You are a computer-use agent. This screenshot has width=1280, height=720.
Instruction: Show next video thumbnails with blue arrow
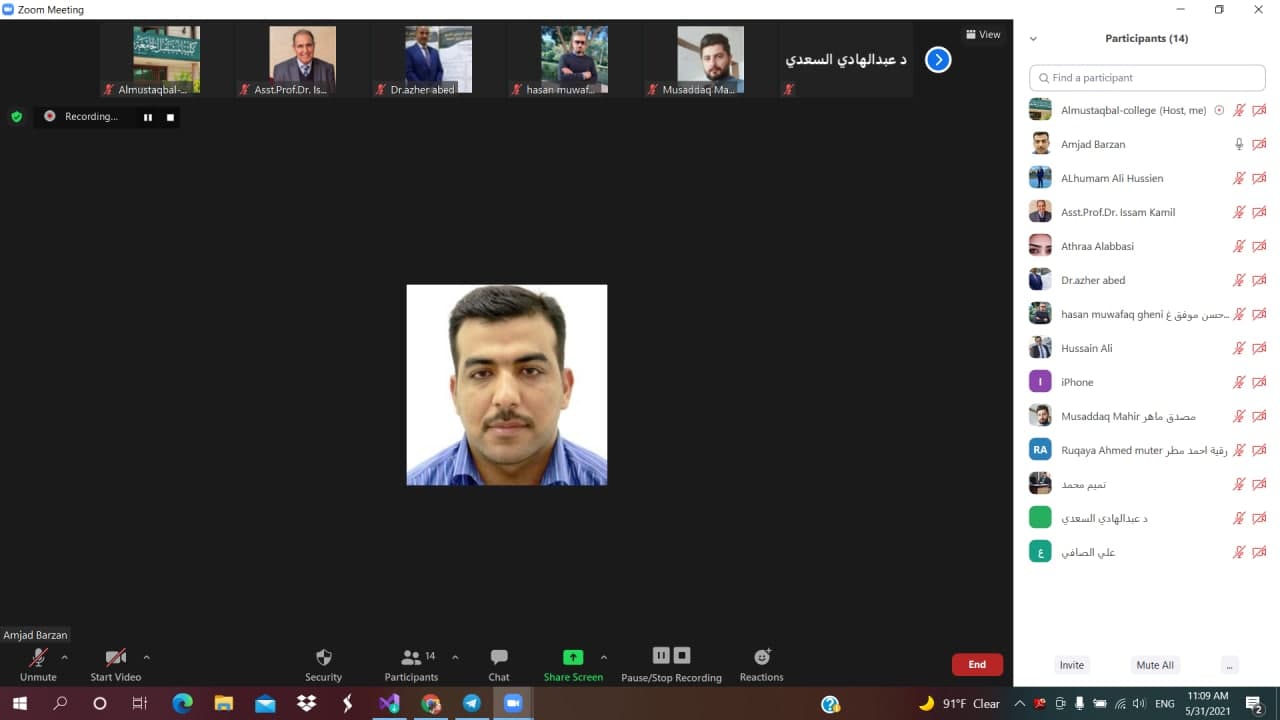938,60
